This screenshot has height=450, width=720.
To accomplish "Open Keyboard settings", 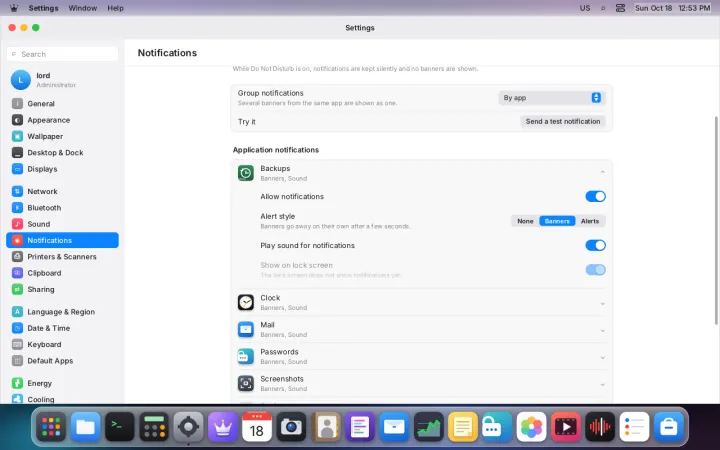I will (62, 344).
